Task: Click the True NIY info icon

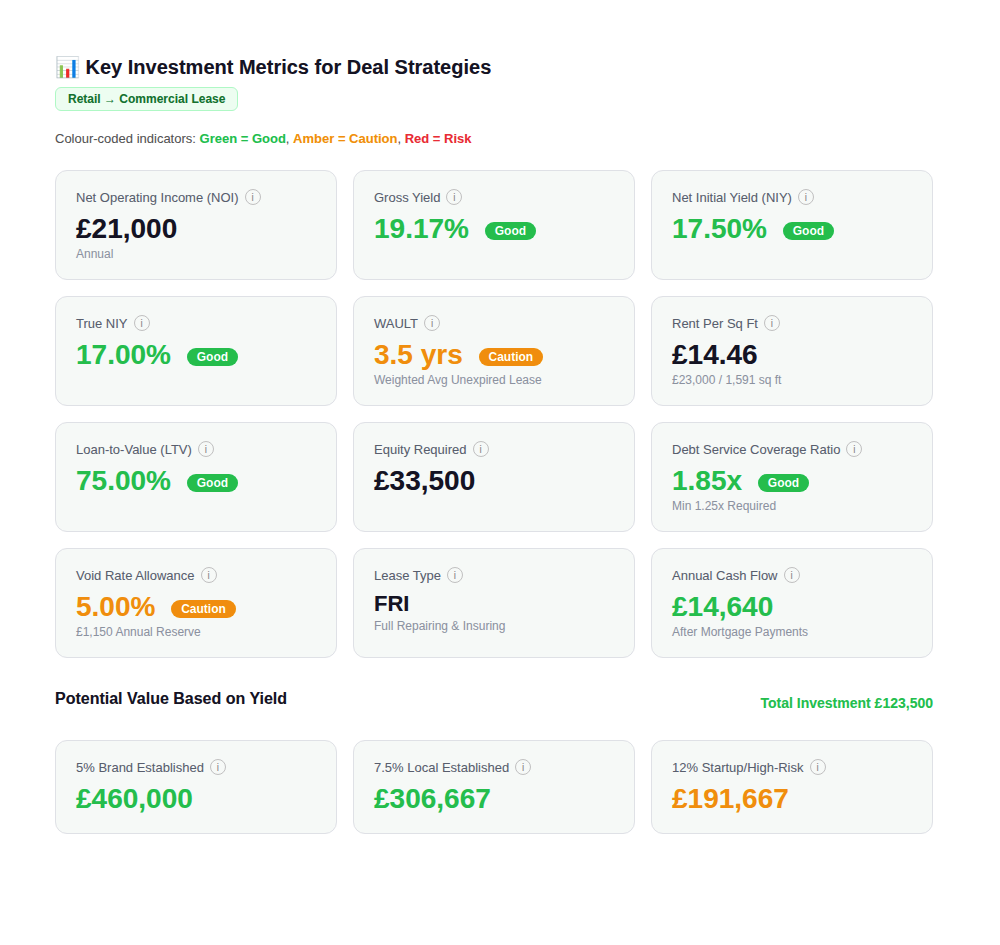Action: point(142,323)
